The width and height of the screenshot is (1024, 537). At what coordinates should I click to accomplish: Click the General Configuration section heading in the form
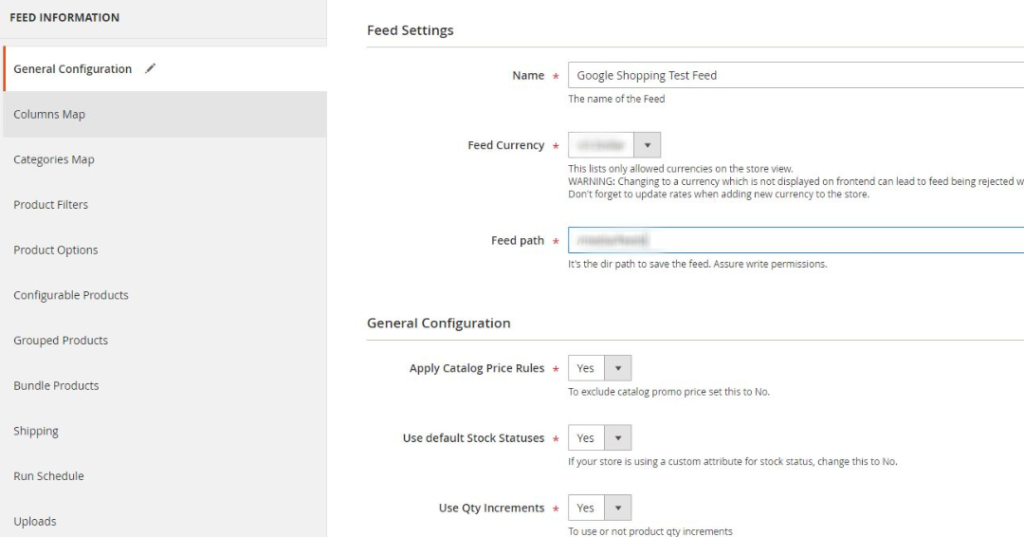click(439, 323)
